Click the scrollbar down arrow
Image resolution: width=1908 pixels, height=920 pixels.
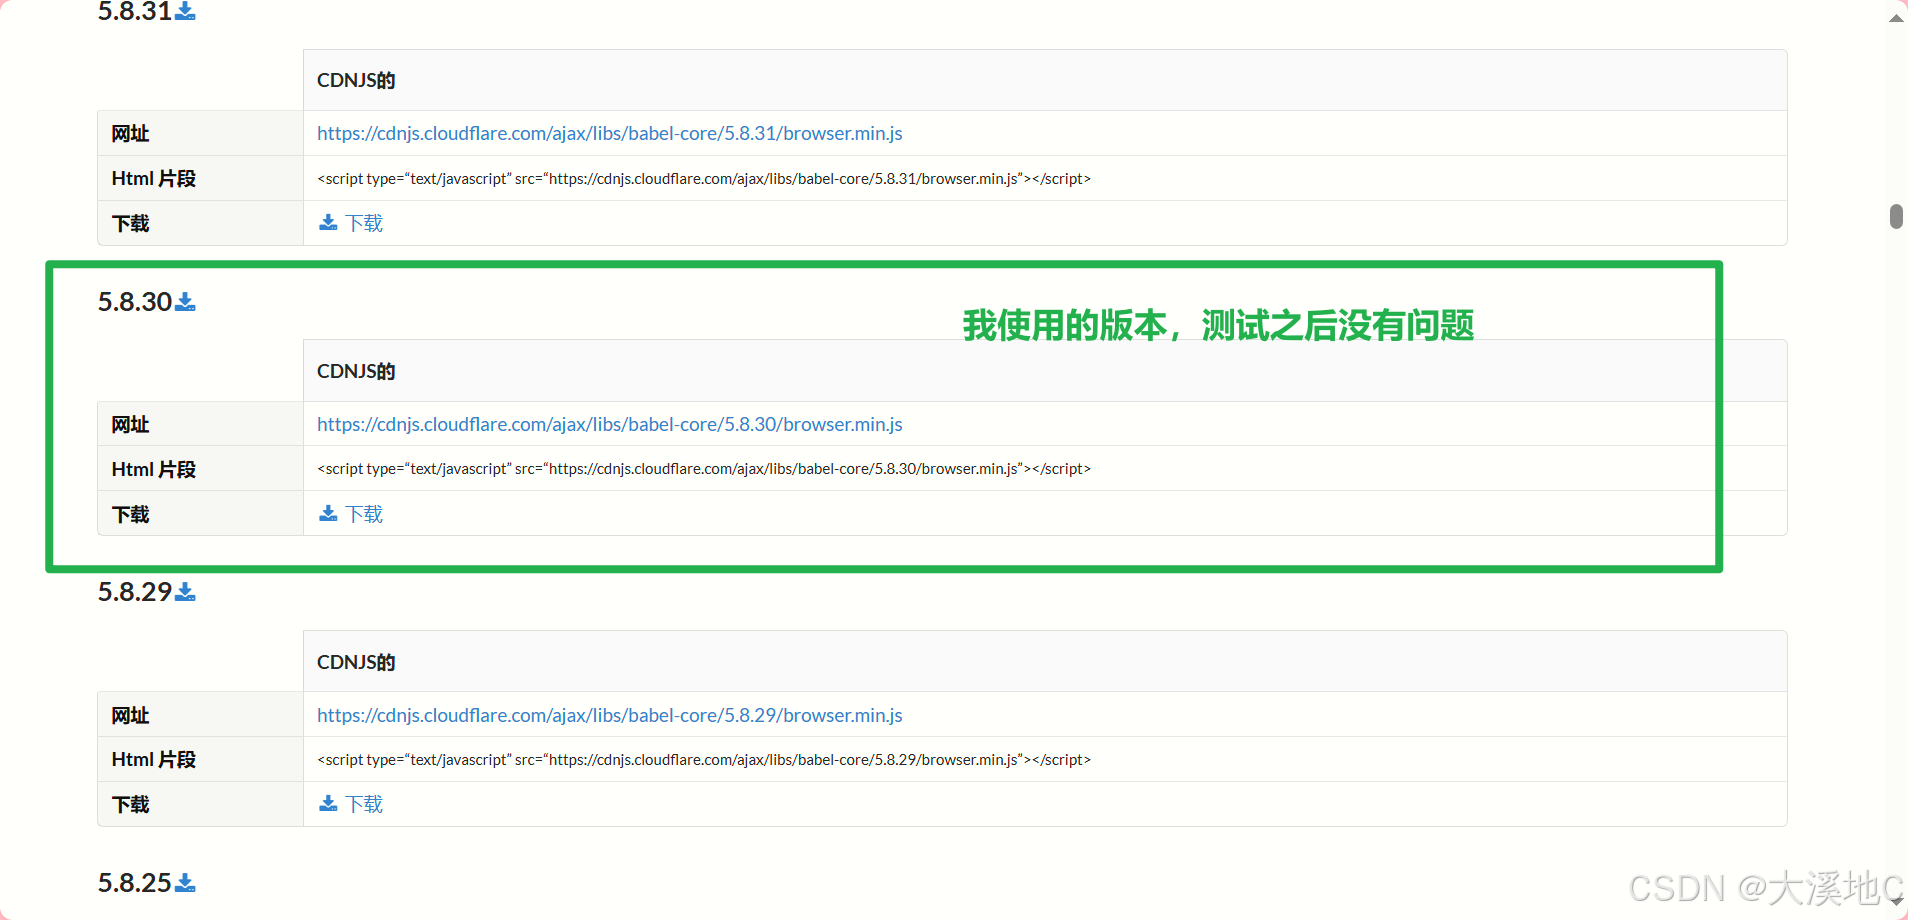[x=1895, y=903]
